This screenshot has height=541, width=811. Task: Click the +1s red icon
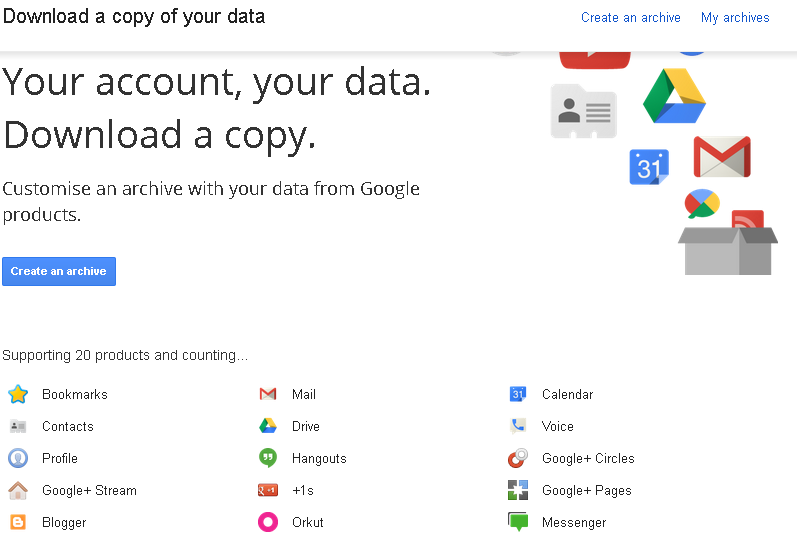[268, 490]
